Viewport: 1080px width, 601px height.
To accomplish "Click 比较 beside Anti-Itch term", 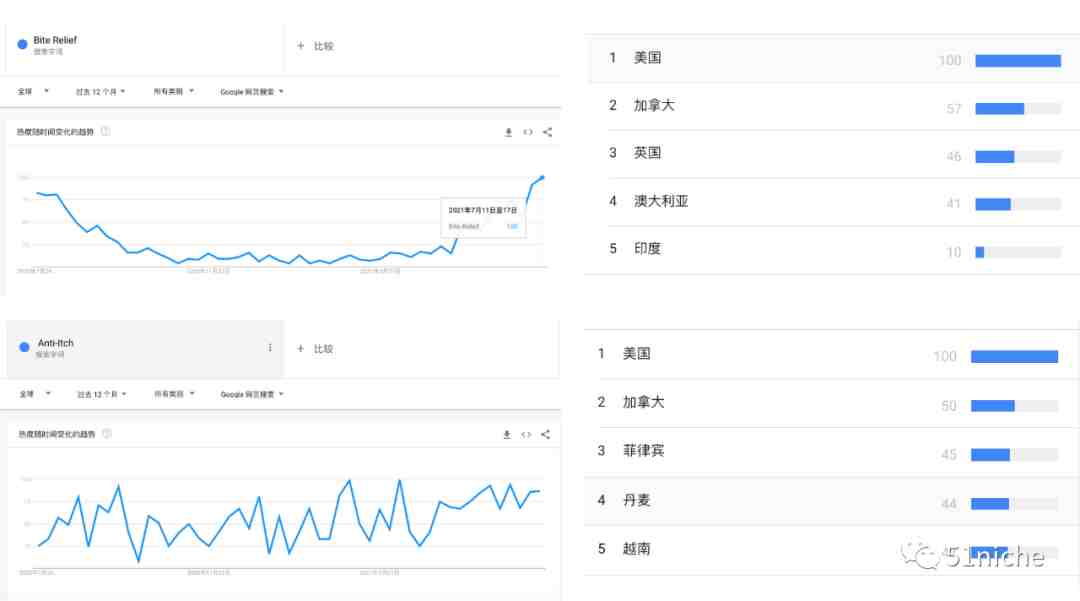I will click(324, 349).
